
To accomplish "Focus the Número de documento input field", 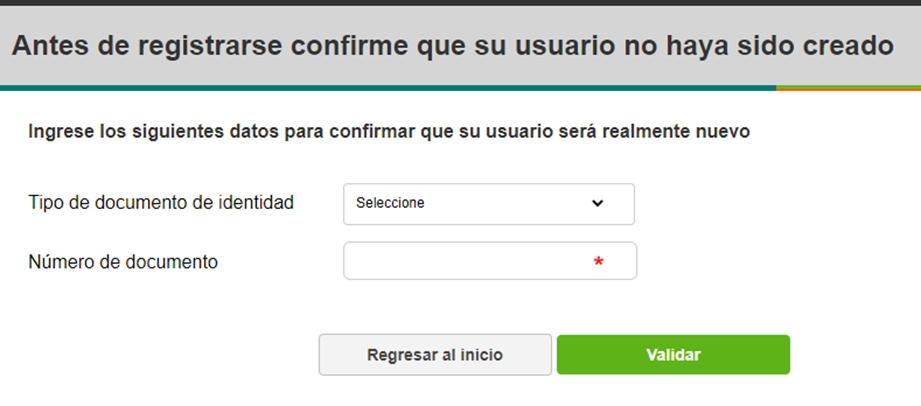I will click(490, 261).
